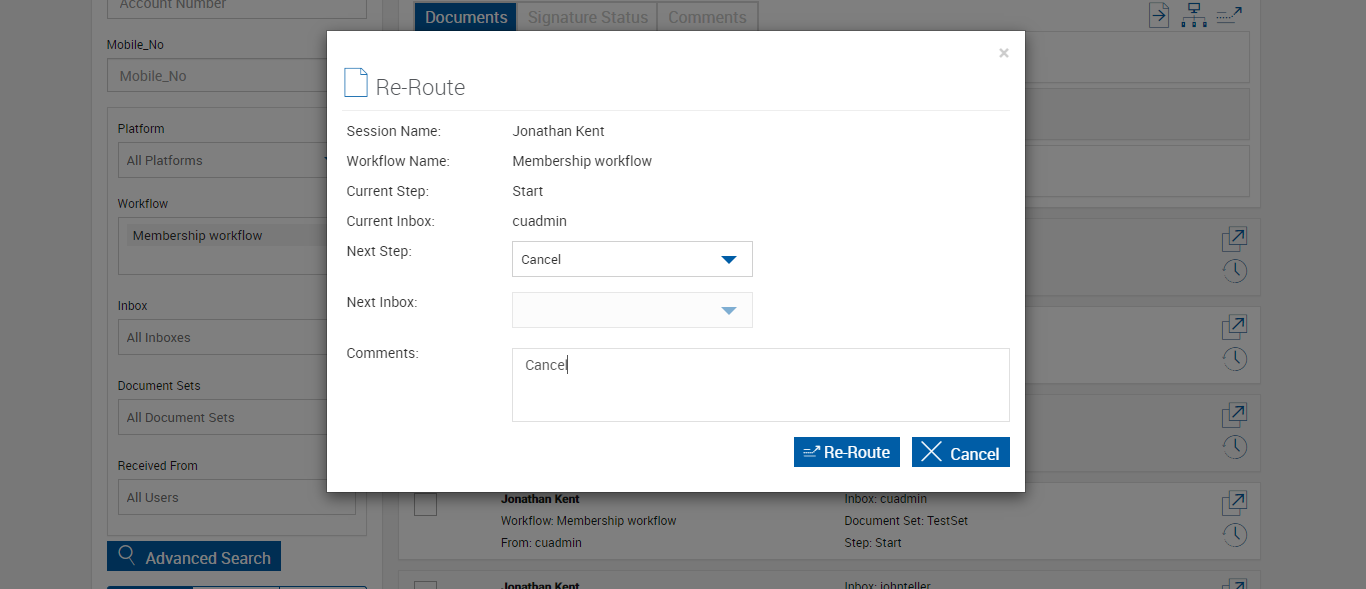Viewport: 1366px width, 589px height.
Task: View history for the cuadmin Start-step session
Action: (x=1235, y=535)
